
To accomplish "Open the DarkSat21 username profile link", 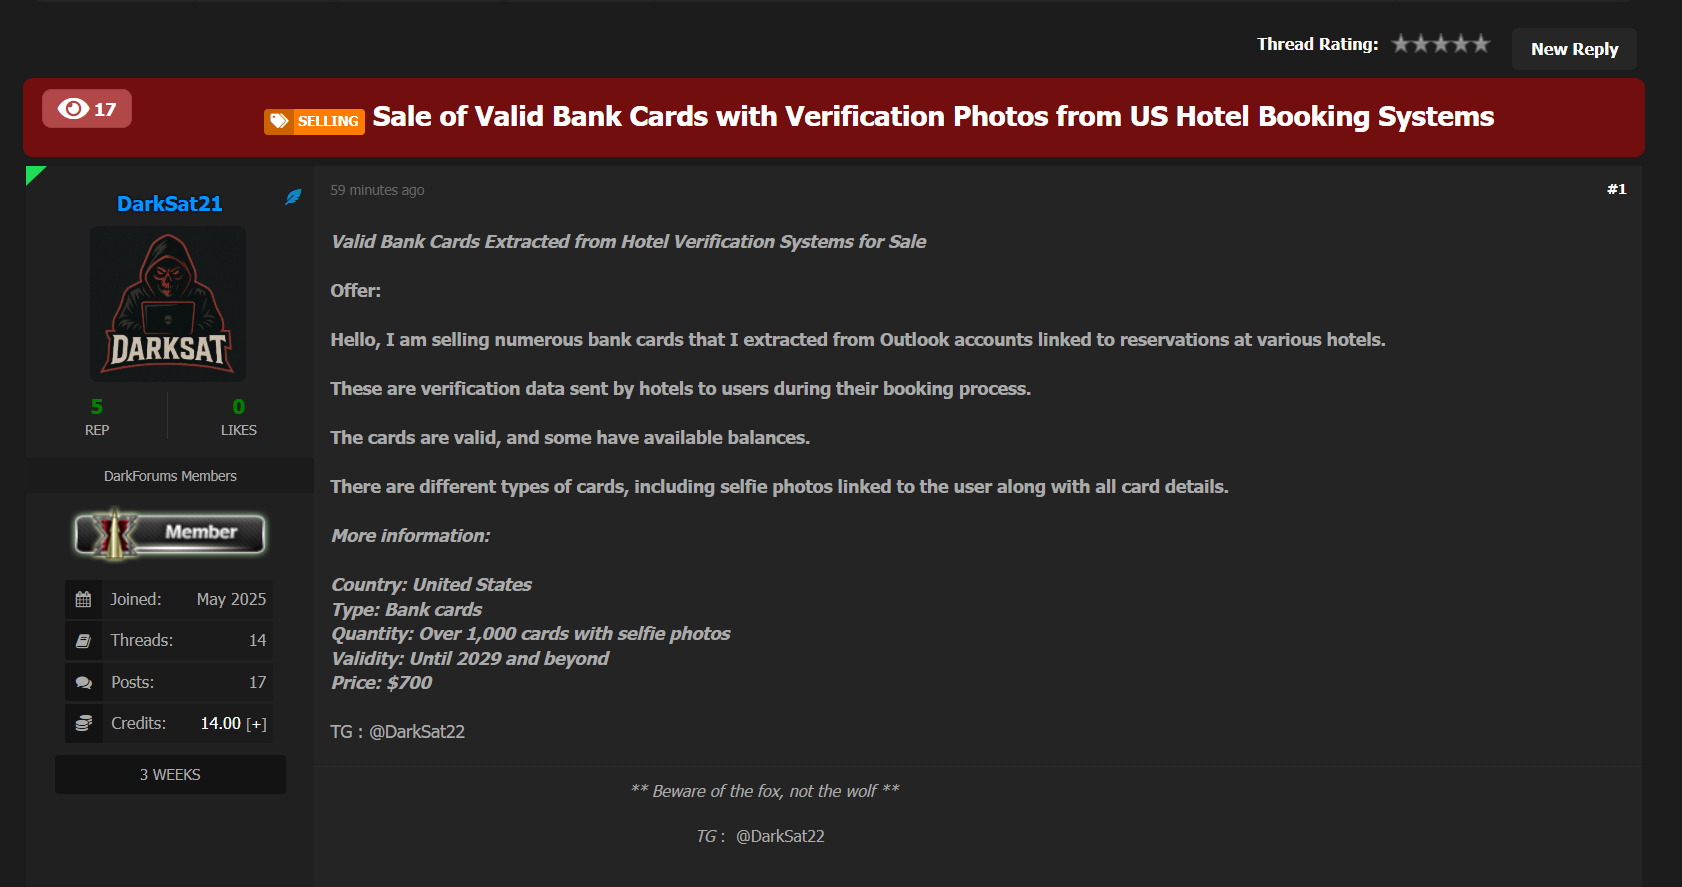I will [170, 204].
